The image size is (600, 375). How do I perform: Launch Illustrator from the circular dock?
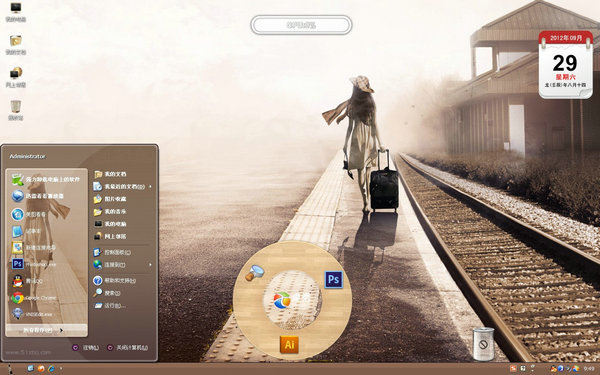(289, 344)
